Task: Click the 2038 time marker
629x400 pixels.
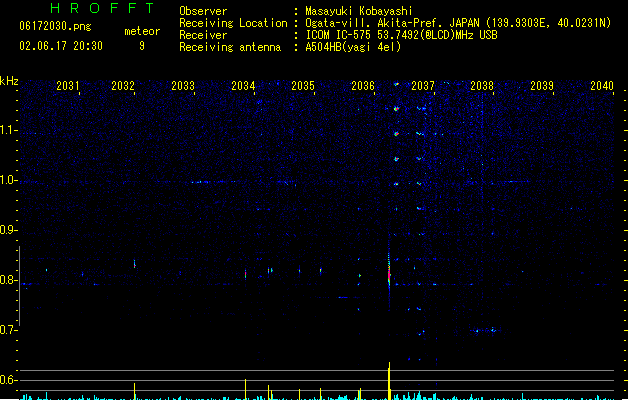Action: click(x=482, y=86)
